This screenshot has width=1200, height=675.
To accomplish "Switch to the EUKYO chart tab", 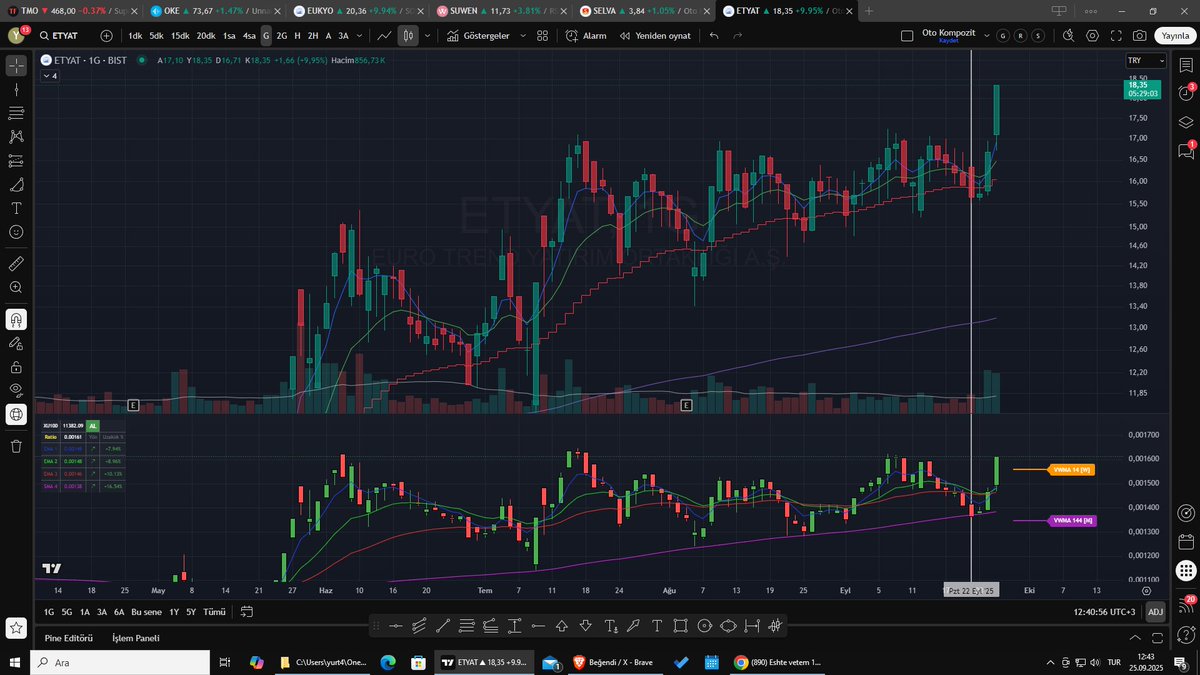I will coord(360,11).
